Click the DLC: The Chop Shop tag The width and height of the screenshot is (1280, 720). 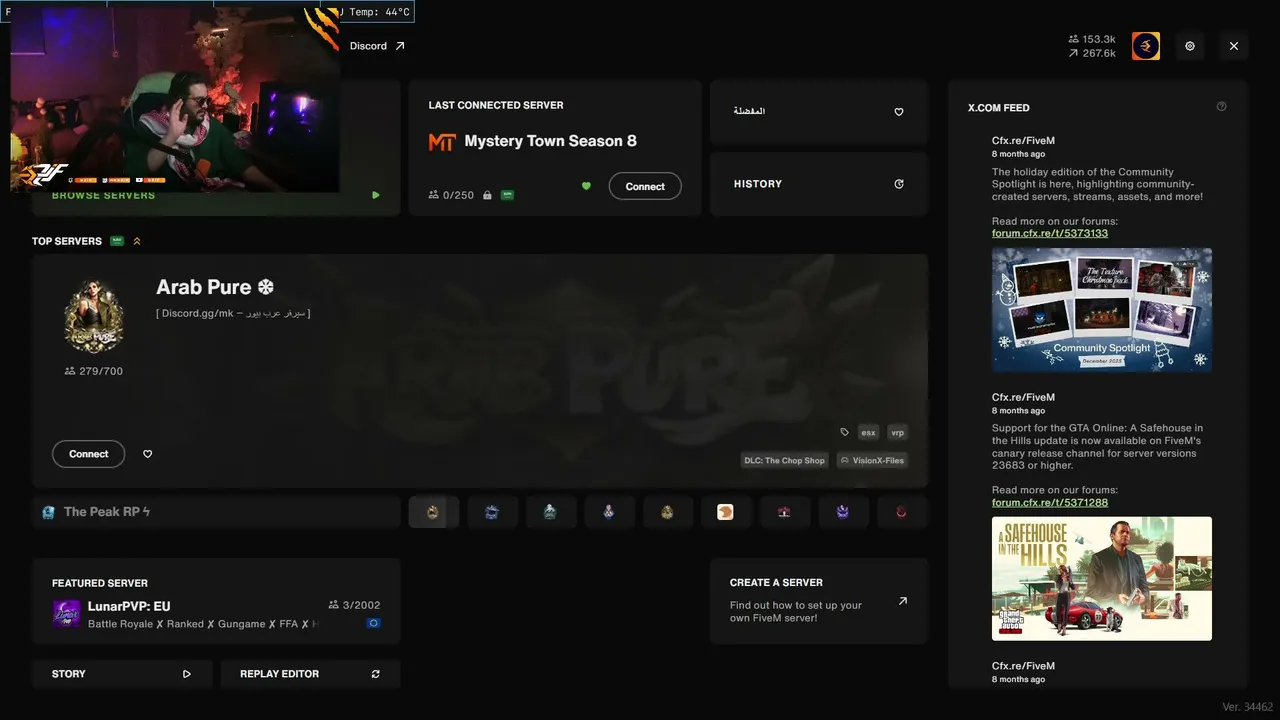click(x=785, y=460)
